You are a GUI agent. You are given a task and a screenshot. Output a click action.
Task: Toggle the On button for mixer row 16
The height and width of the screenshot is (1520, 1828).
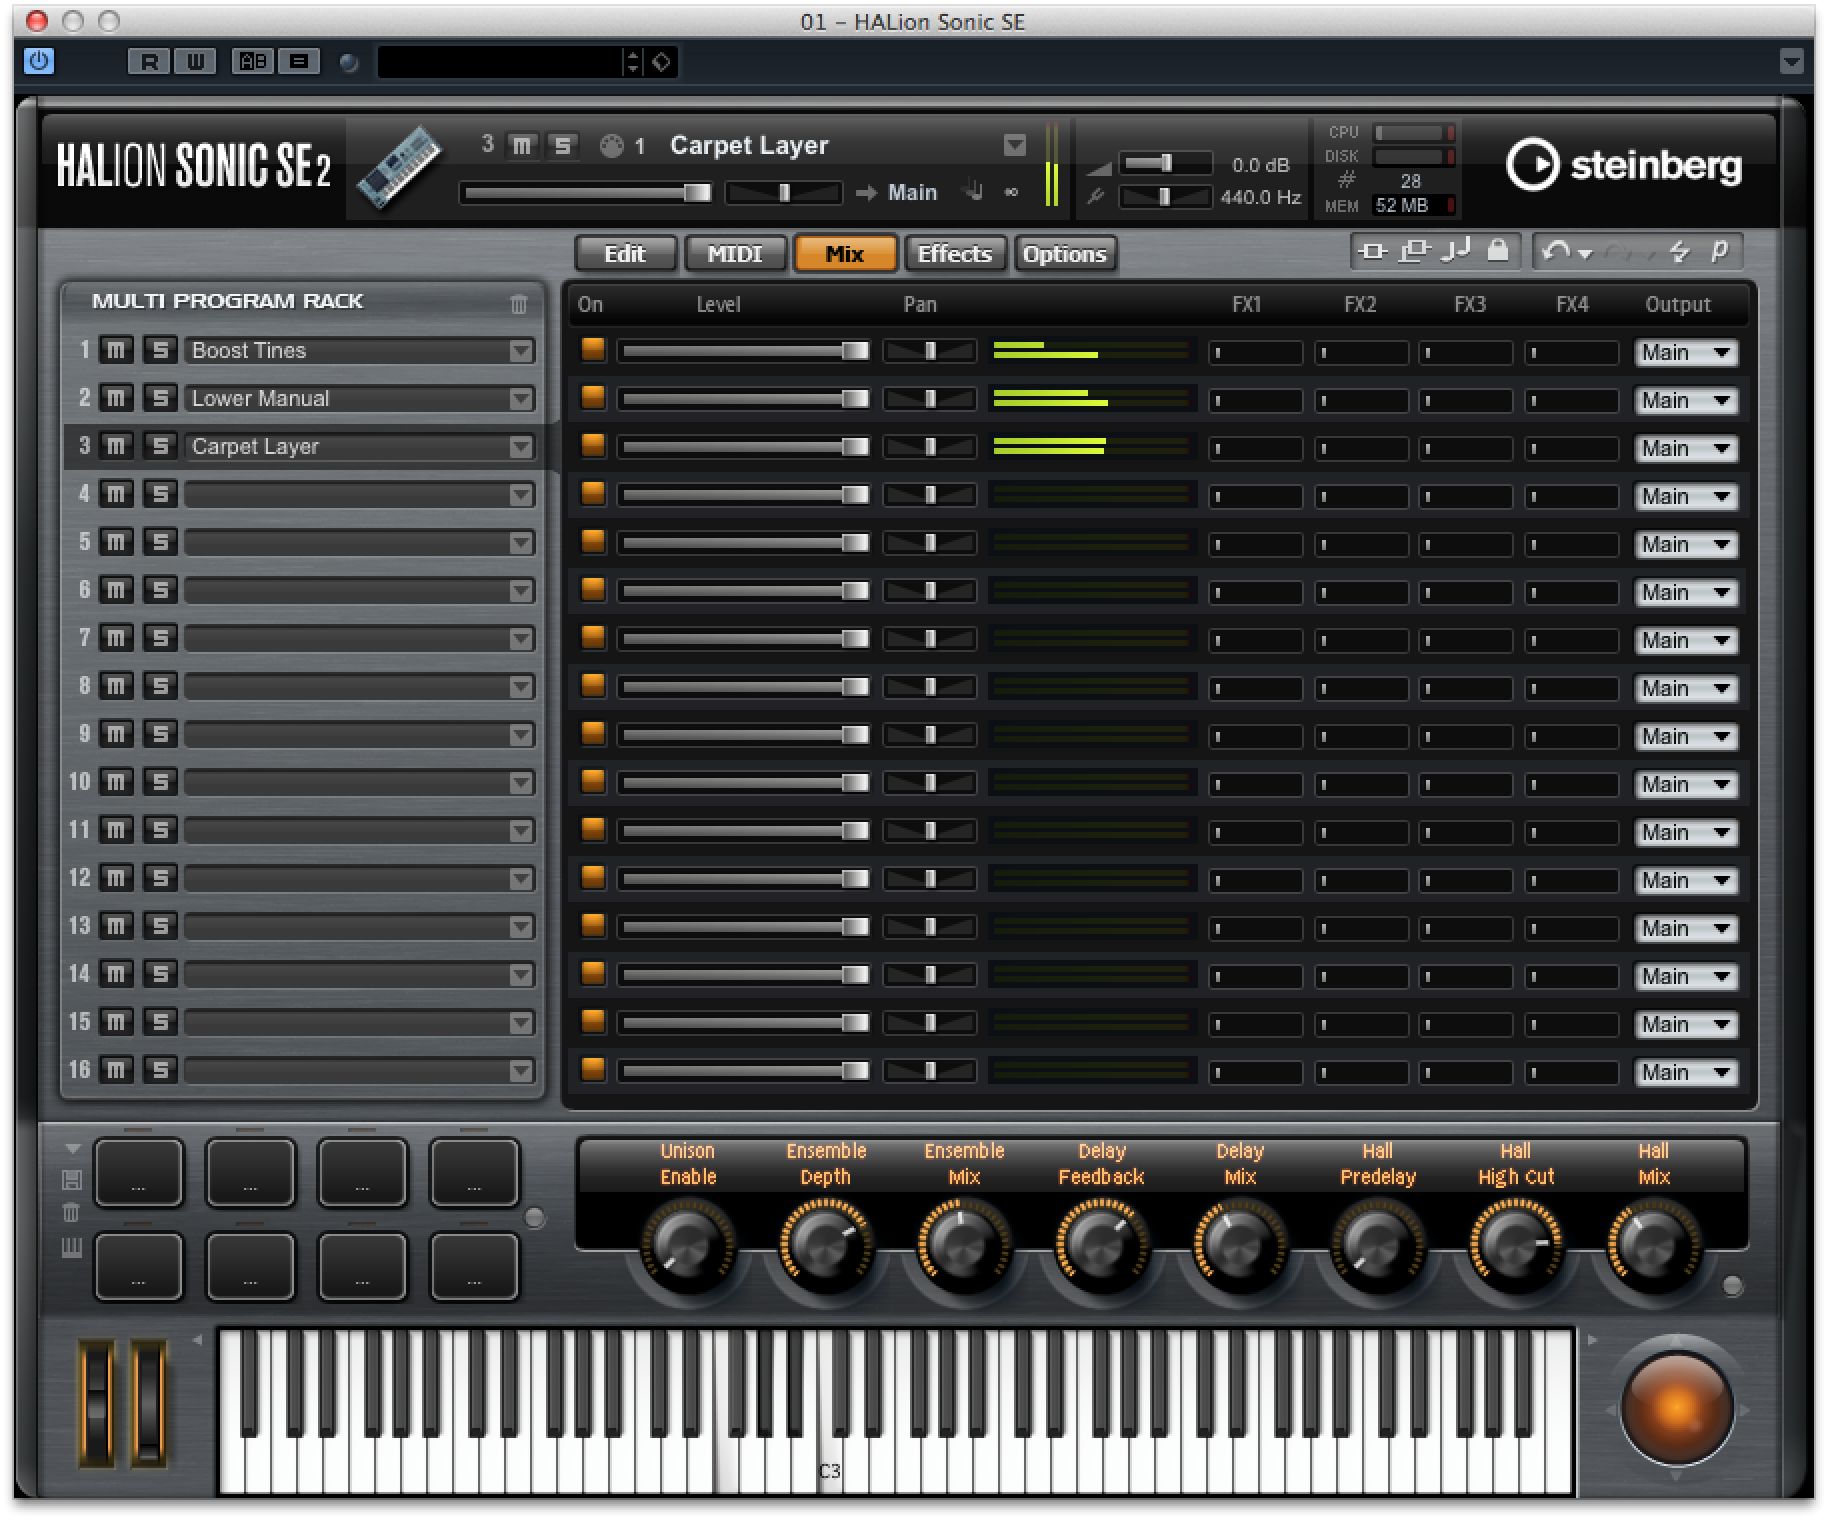click(593, 1069)
